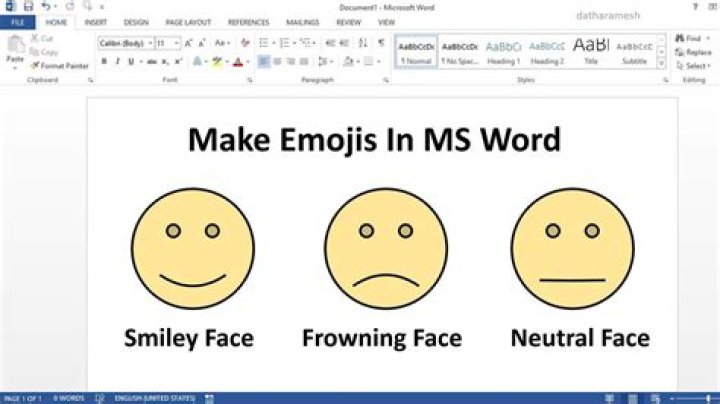
Task: Click the neutral face shape
Action: click(573, 248)
